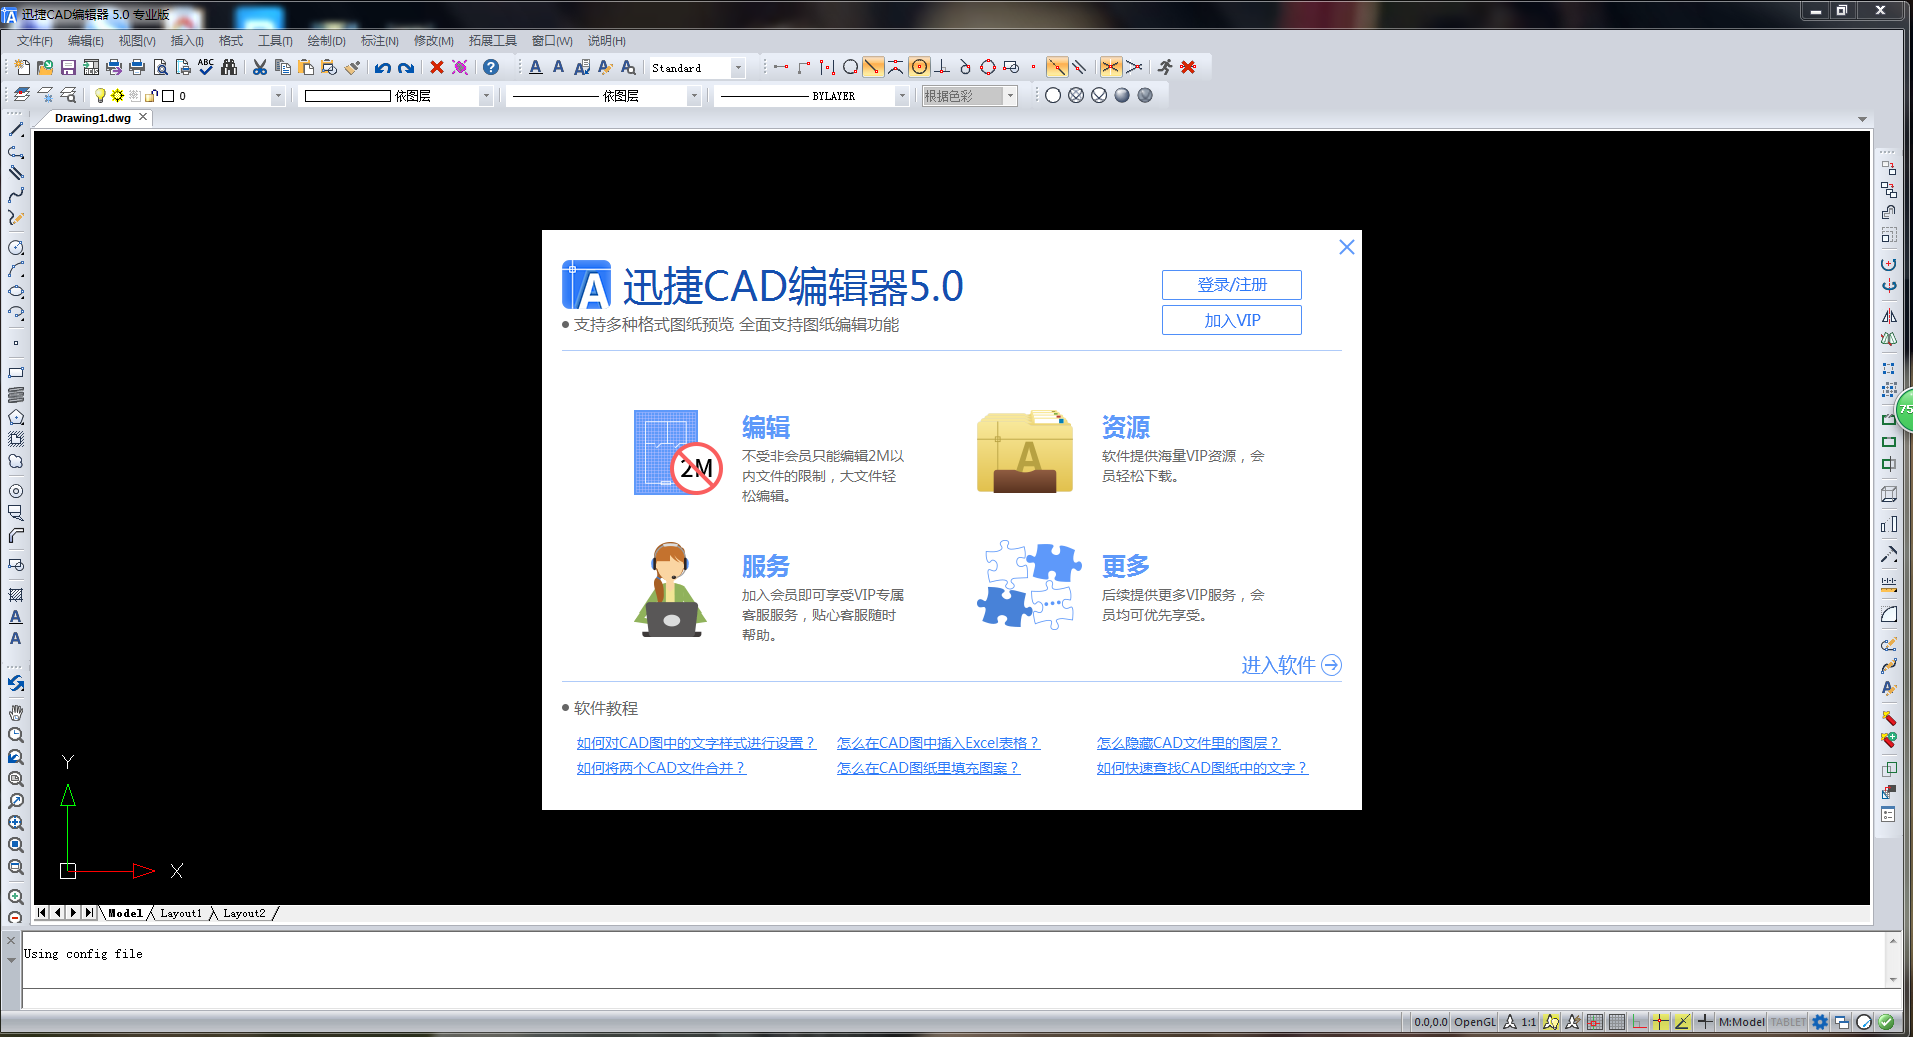Click the 加入VIP button
1913x1037 pixels.
[x=1231, y=320]
